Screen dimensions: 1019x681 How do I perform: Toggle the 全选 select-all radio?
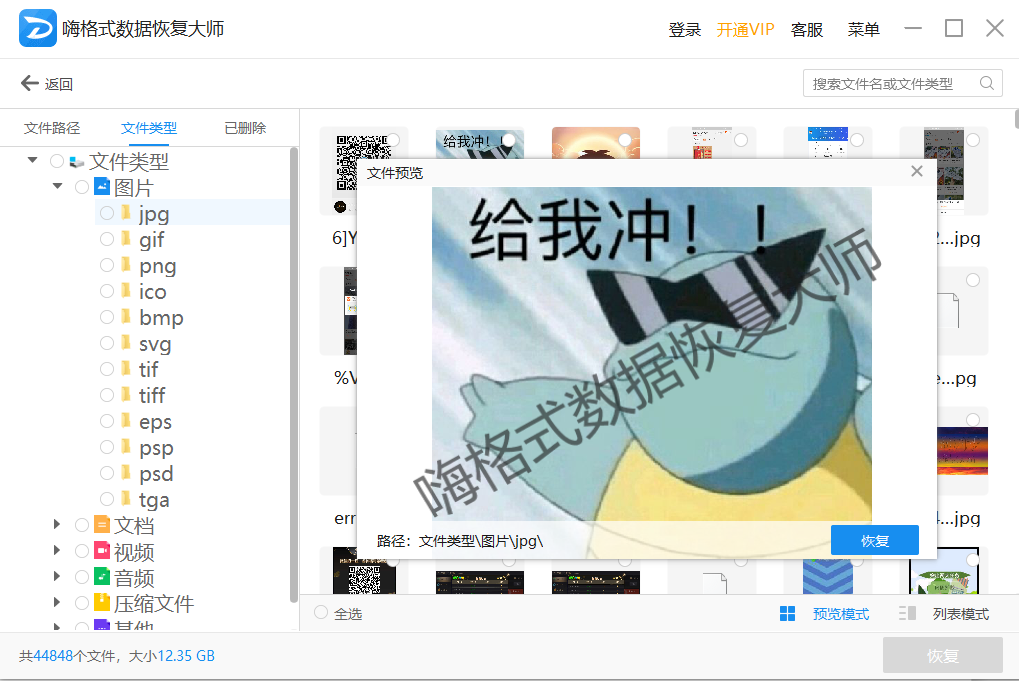tap(320, 612)
